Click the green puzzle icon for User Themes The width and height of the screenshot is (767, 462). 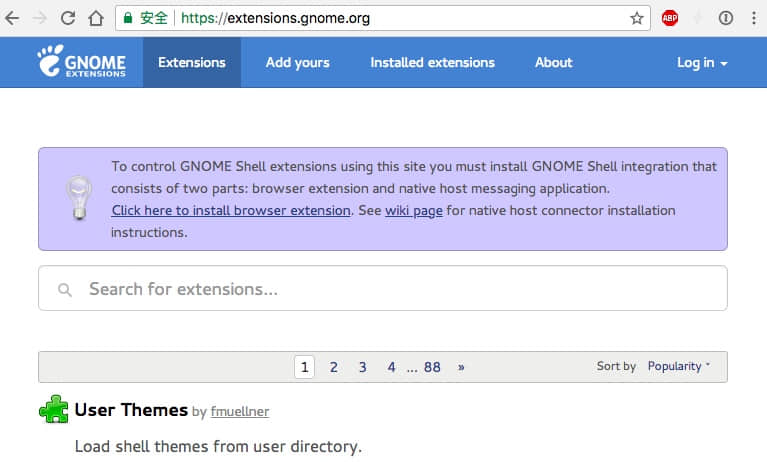tap(53, 410)
